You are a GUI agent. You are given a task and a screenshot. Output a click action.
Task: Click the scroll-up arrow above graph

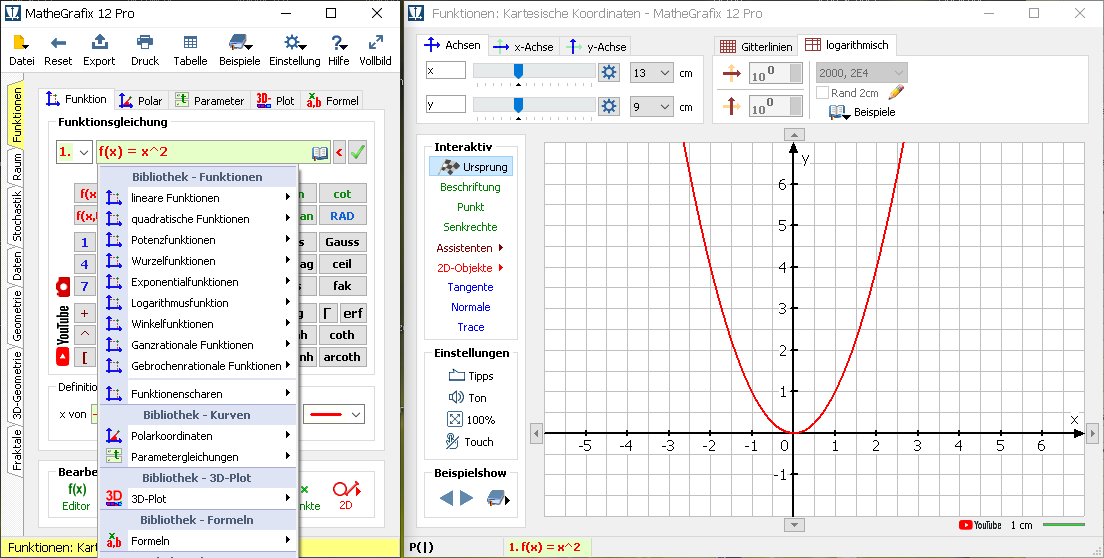[794, 134]
